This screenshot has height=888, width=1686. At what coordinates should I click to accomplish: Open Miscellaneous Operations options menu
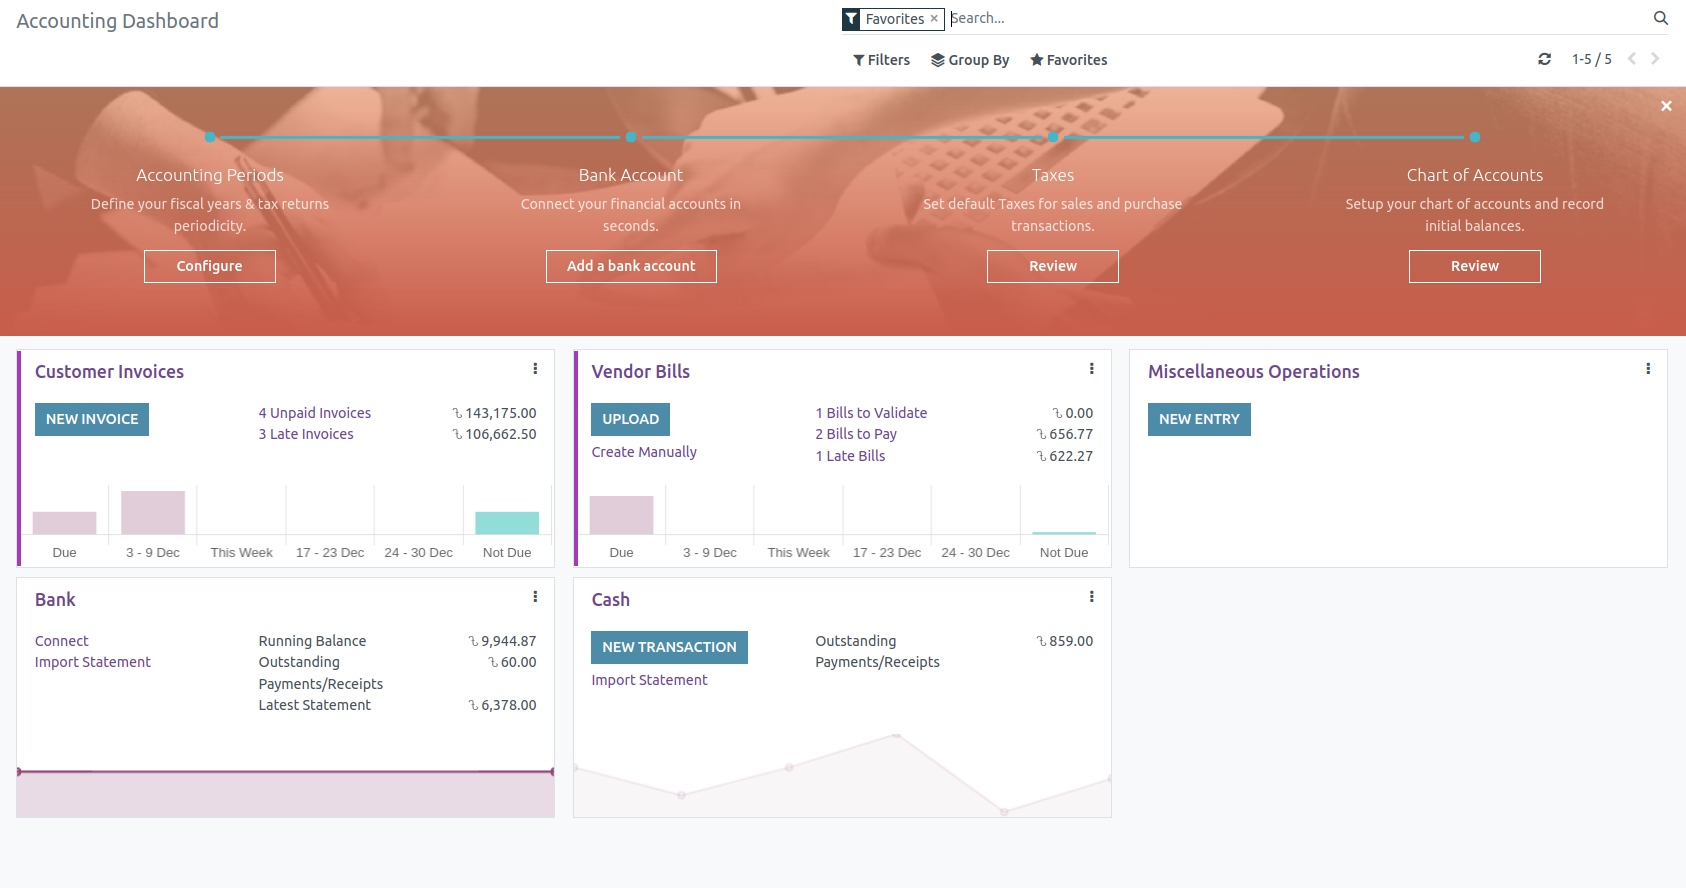tap(1647, 369)
